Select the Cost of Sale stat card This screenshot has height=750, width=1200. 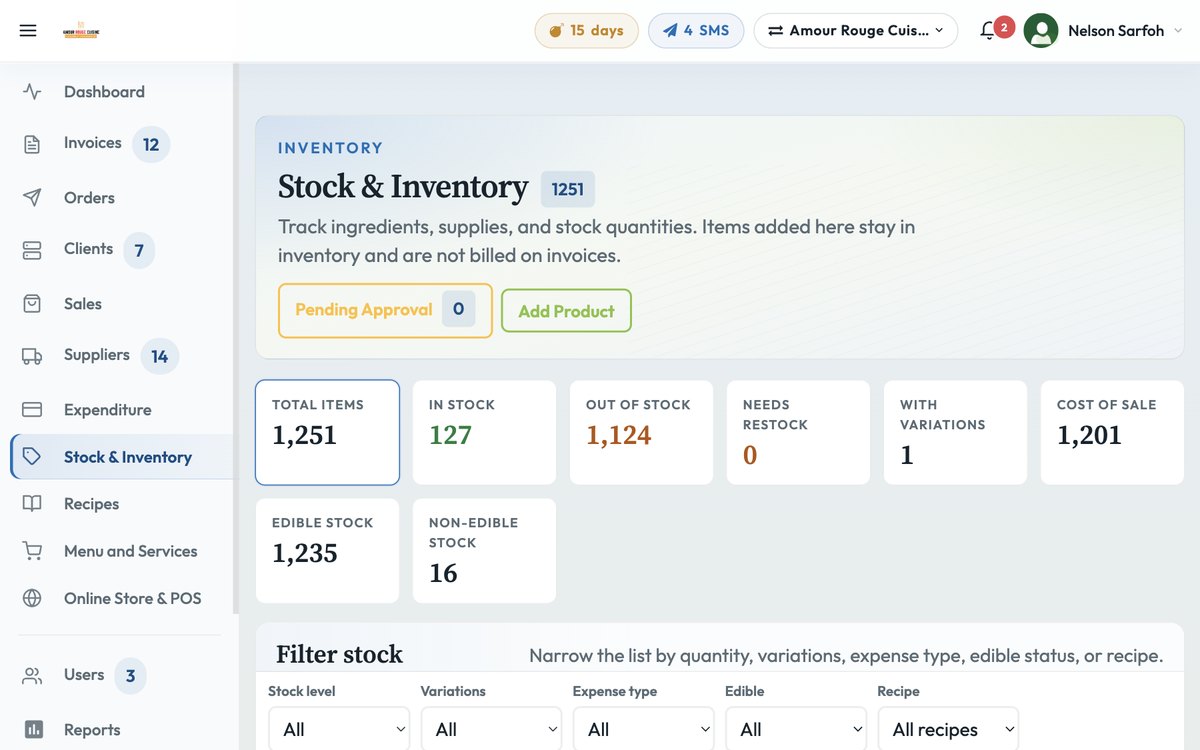point(1112,432)
